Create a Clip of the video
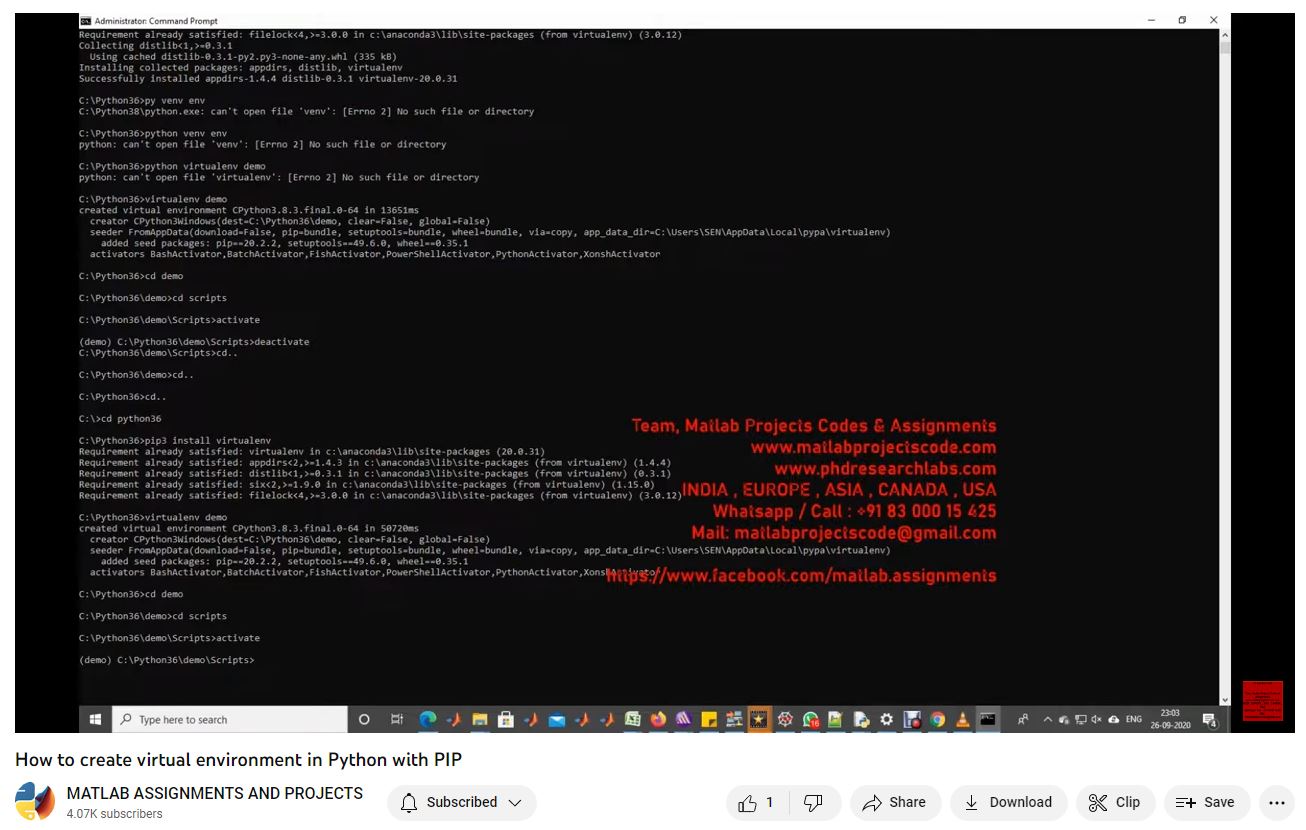 pyautogui.click(x=1114, y=802)
